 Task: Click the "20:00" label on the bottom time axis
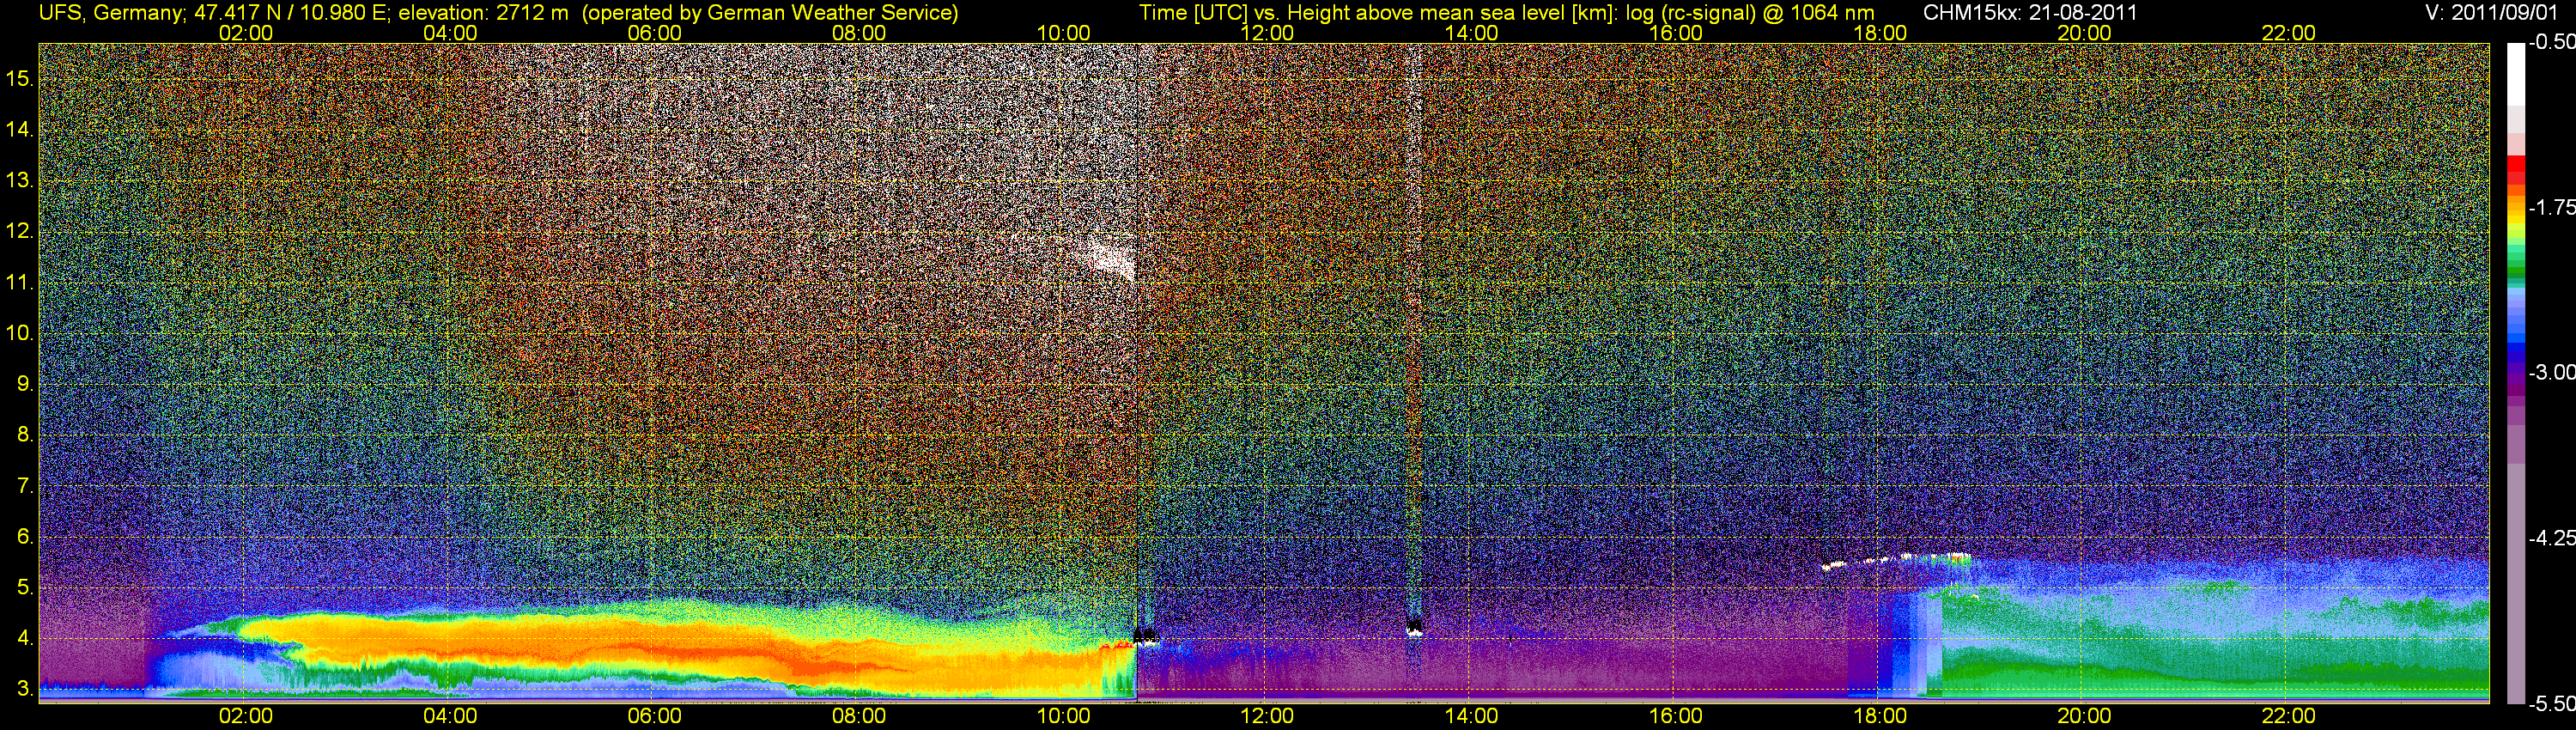coord(2084,716)
